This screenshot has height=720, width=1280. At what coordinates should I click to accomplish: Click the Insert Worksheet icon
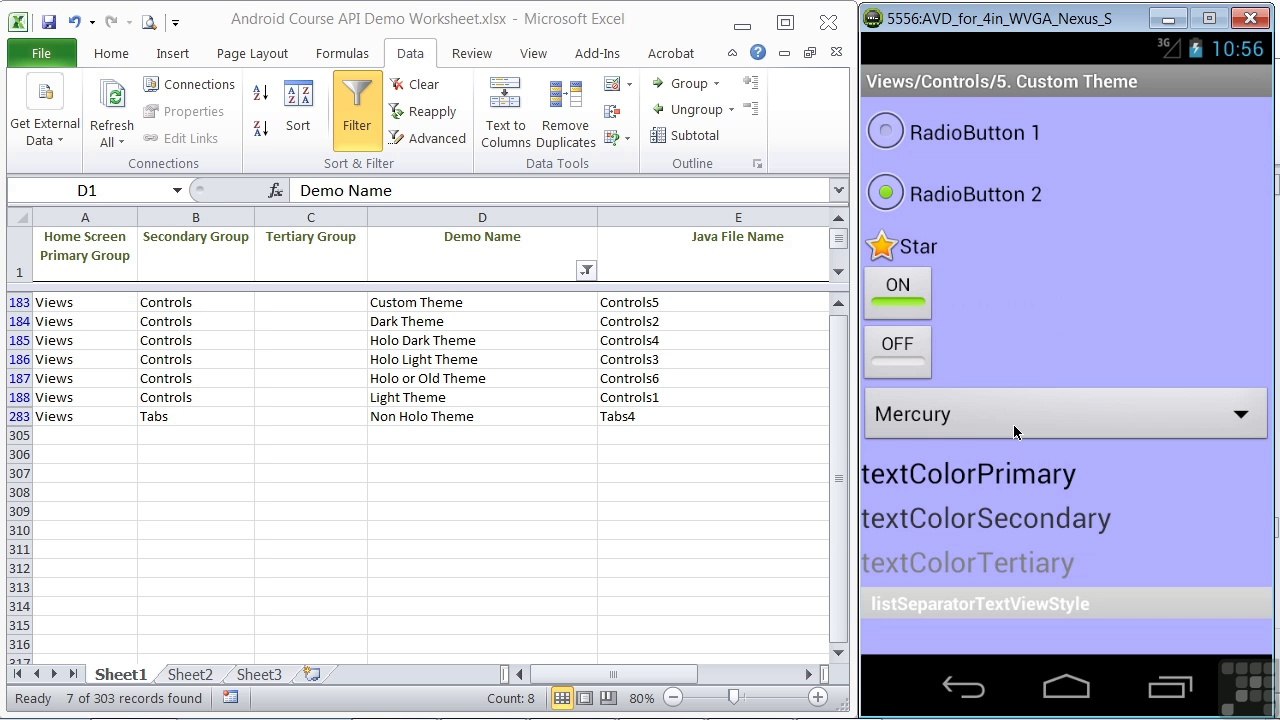[312, 675]
